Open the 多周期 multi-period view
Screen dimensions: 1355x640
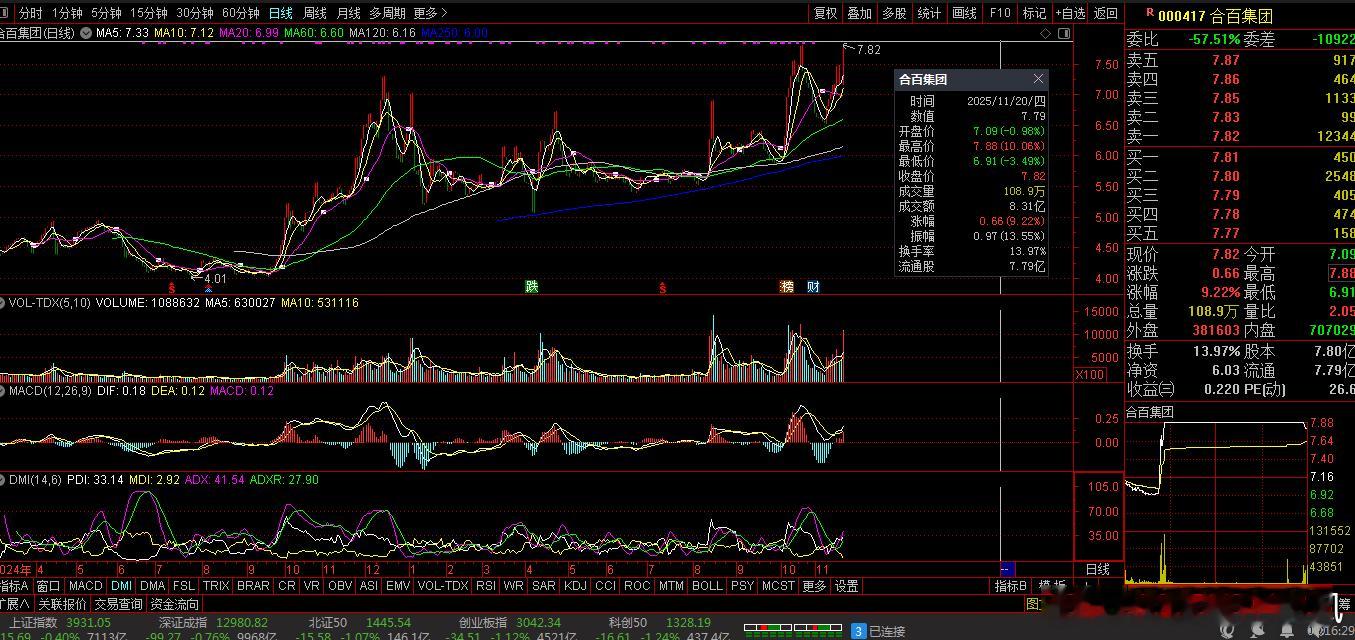click(x=387, y=13)
